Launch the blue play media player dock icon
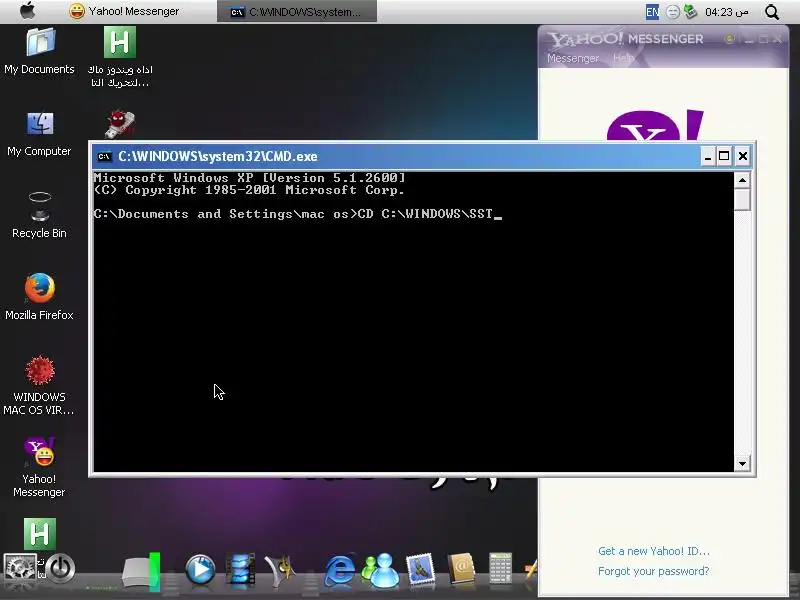The image size is (800, 600). tap(200, 569)
